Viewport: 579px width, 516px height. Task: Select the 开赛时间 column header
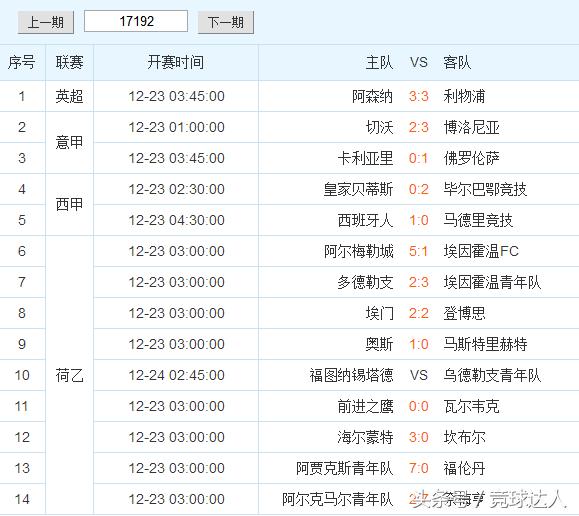(176, 62)
